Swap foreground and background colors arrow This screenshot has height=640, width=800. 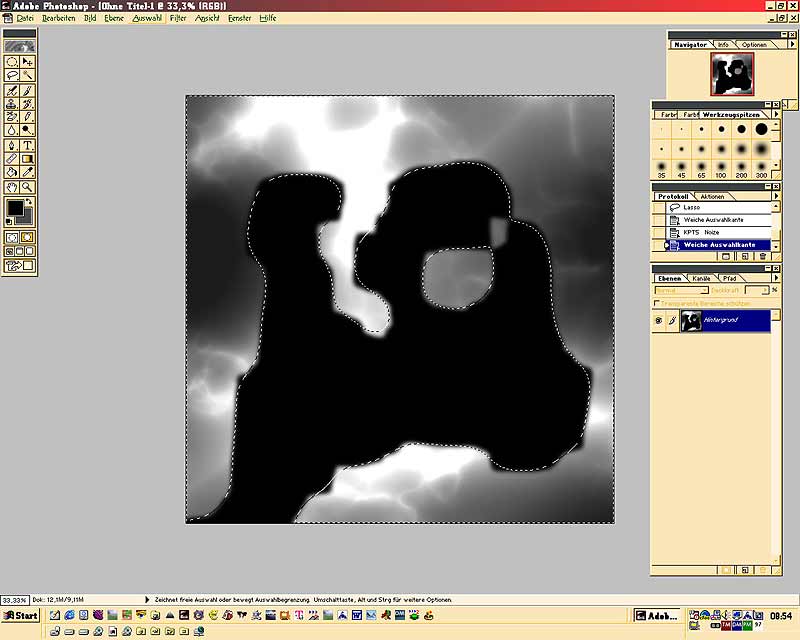tap(30, 203)
